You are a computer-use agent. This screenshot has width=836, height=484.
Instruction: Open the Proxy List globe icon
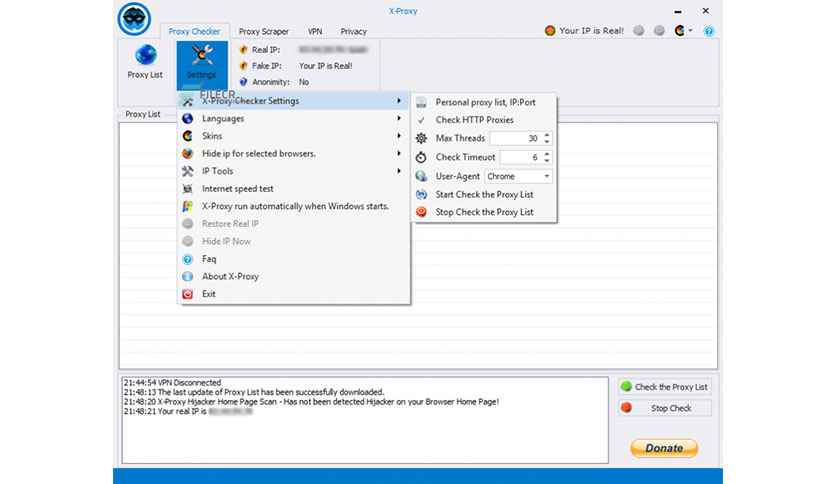pyautogui.click(x=146, y=55)
